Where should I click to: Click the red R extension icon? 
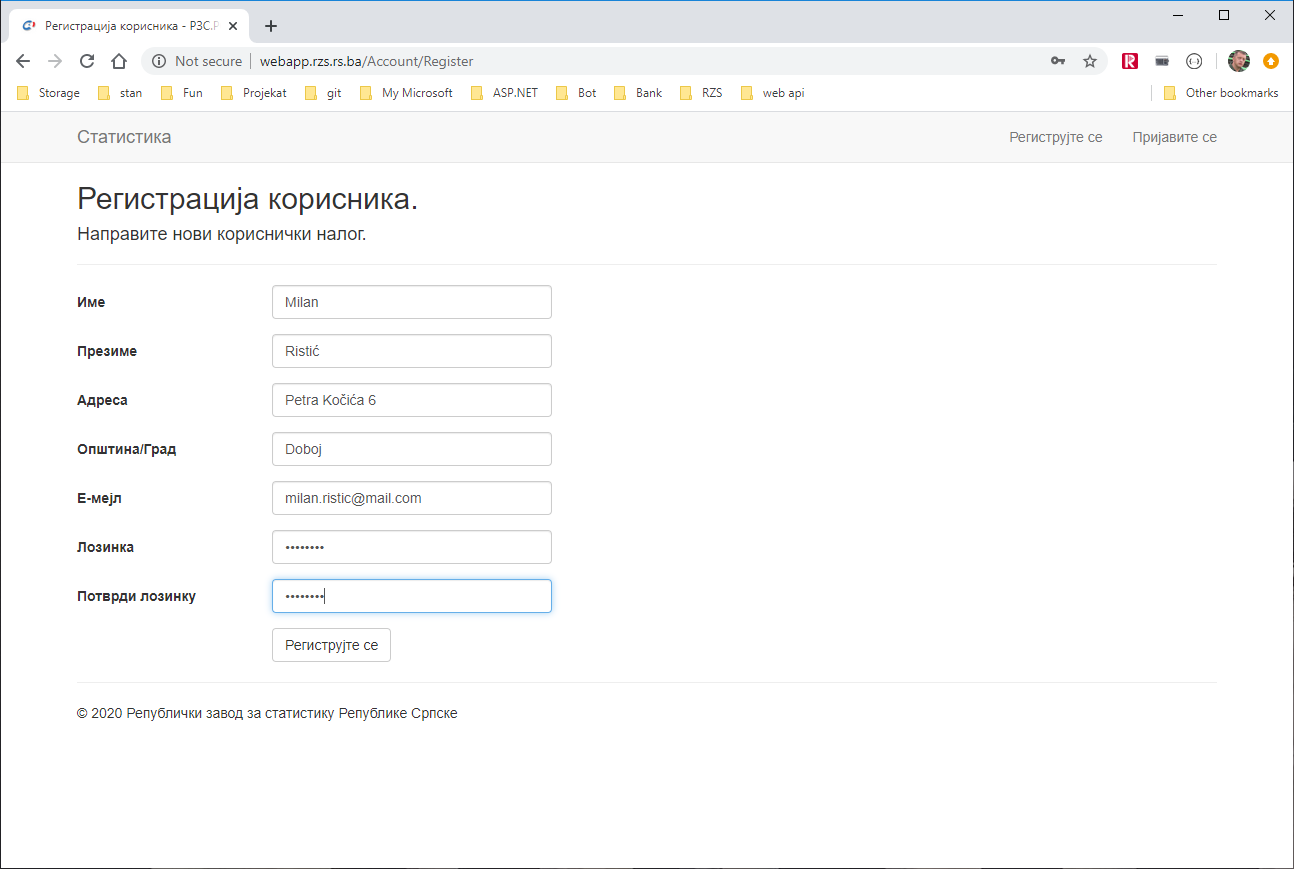1130,61
